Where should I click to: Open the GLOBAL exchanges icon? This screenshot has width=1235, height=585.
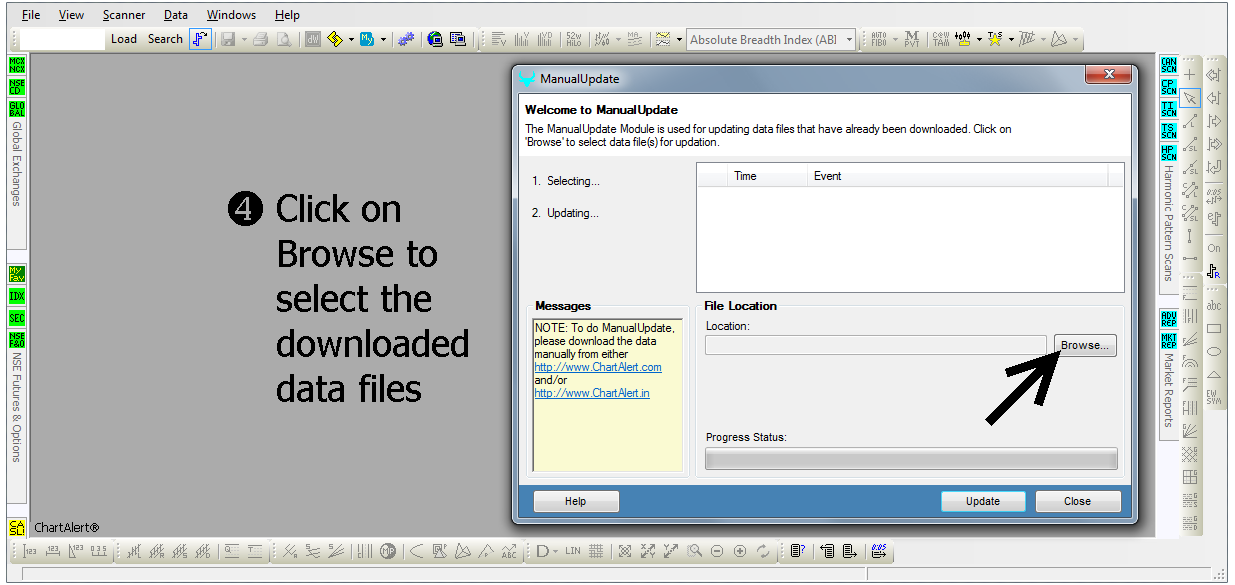coord(17,110)
